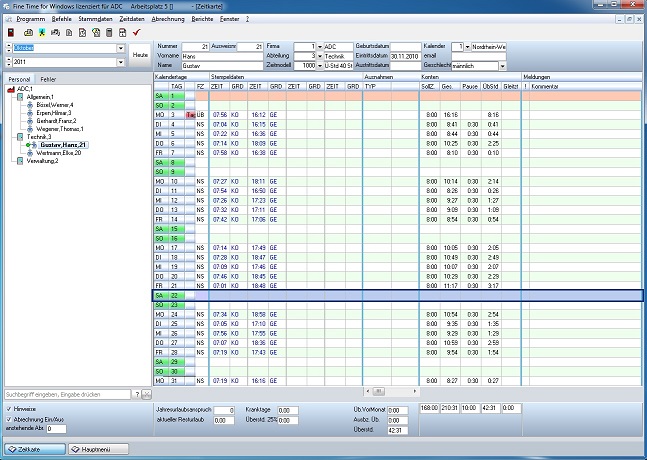Click the red Tag marker on MO 3 row

[x=190, y=115]
